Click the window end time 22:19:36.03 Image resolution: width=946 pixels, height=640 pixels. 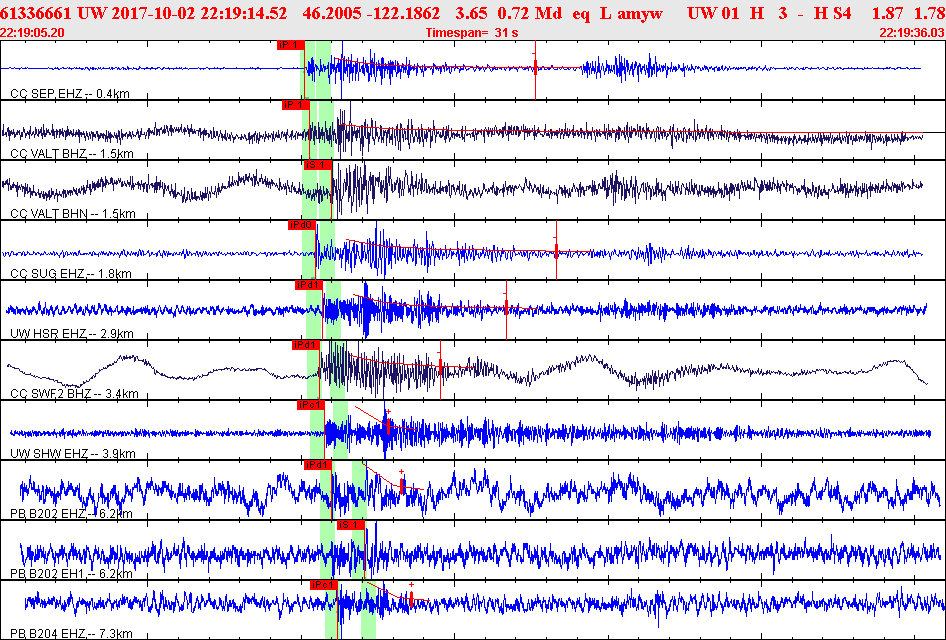coord(912,33)
